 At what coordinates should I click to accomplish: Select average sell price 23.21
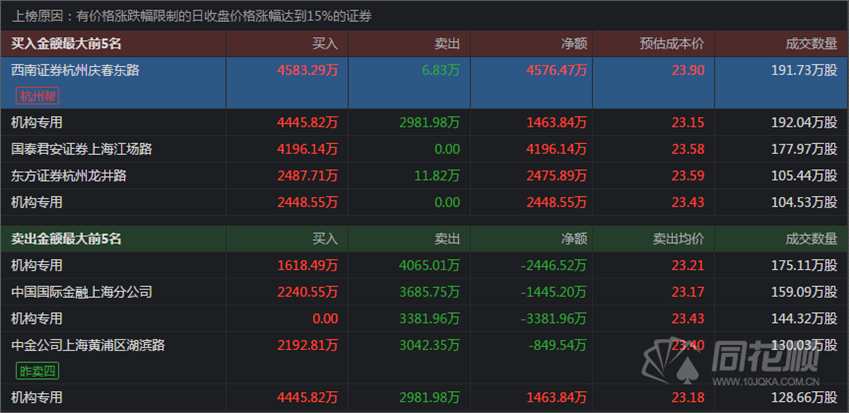688,265
